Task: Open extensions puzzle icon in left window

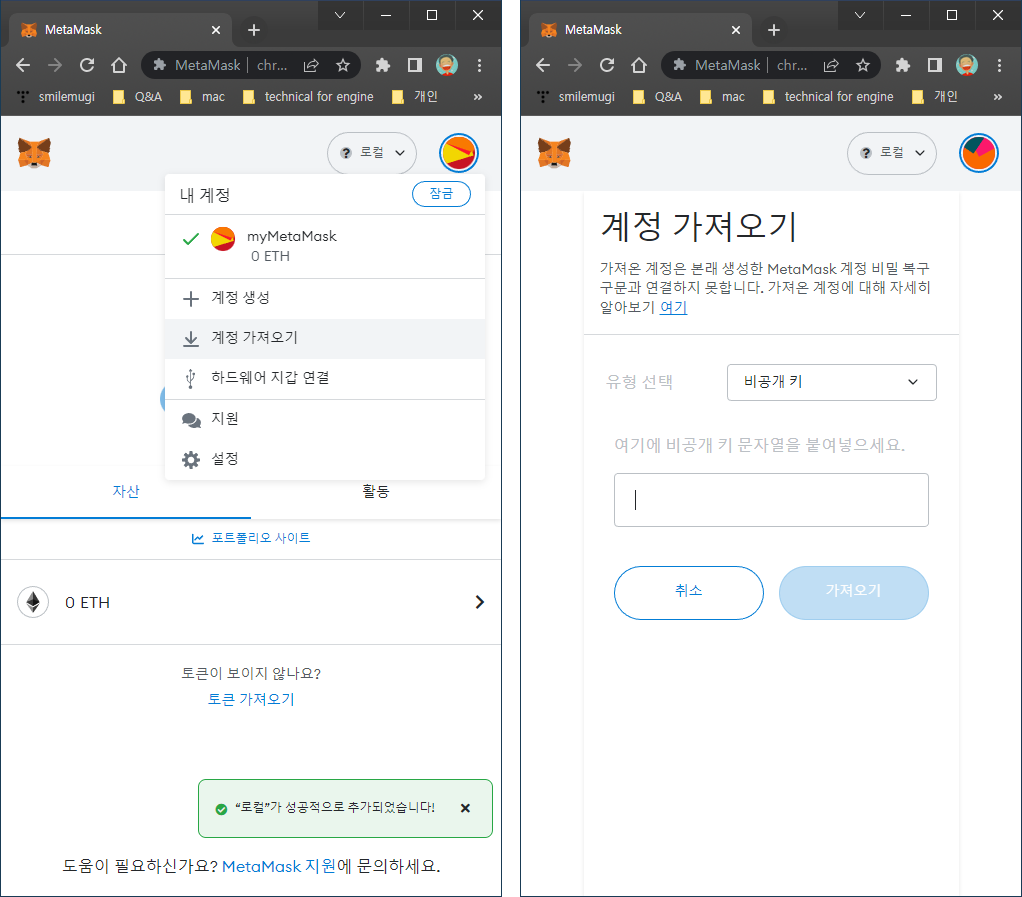Action: (x=383, y=65)
